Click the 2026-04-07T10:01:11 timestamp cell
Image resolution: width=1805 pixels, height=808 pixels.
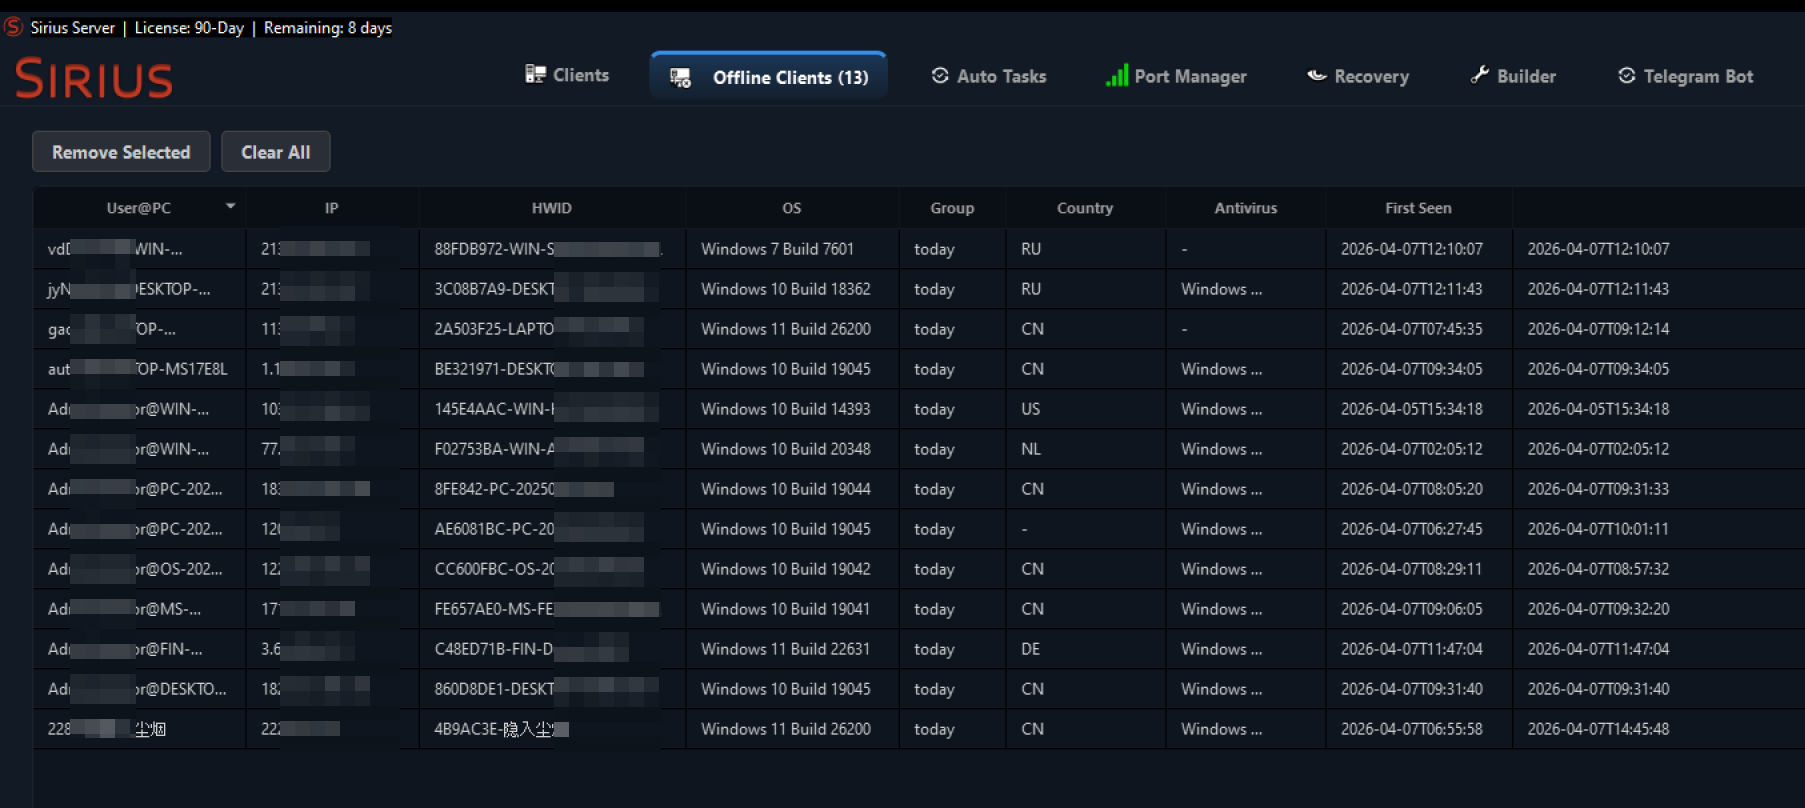tap(1598, 529)
